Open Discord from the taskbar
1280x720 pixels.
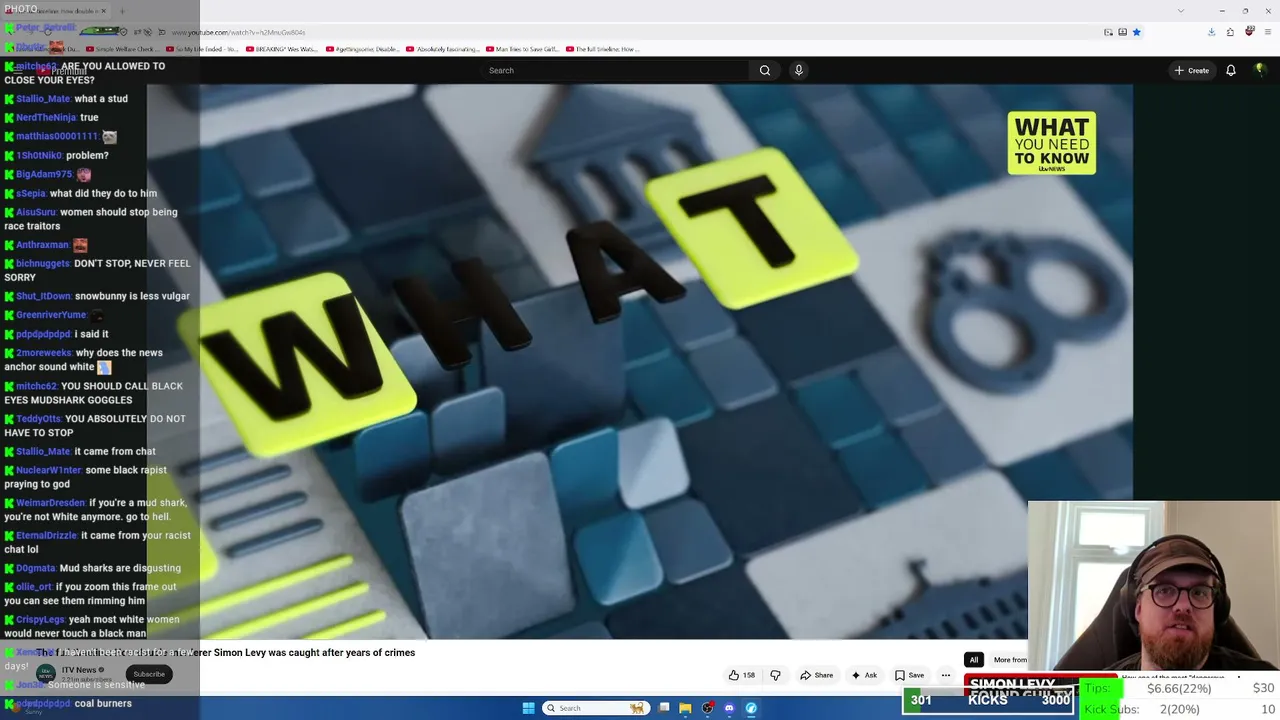[729, 708]
